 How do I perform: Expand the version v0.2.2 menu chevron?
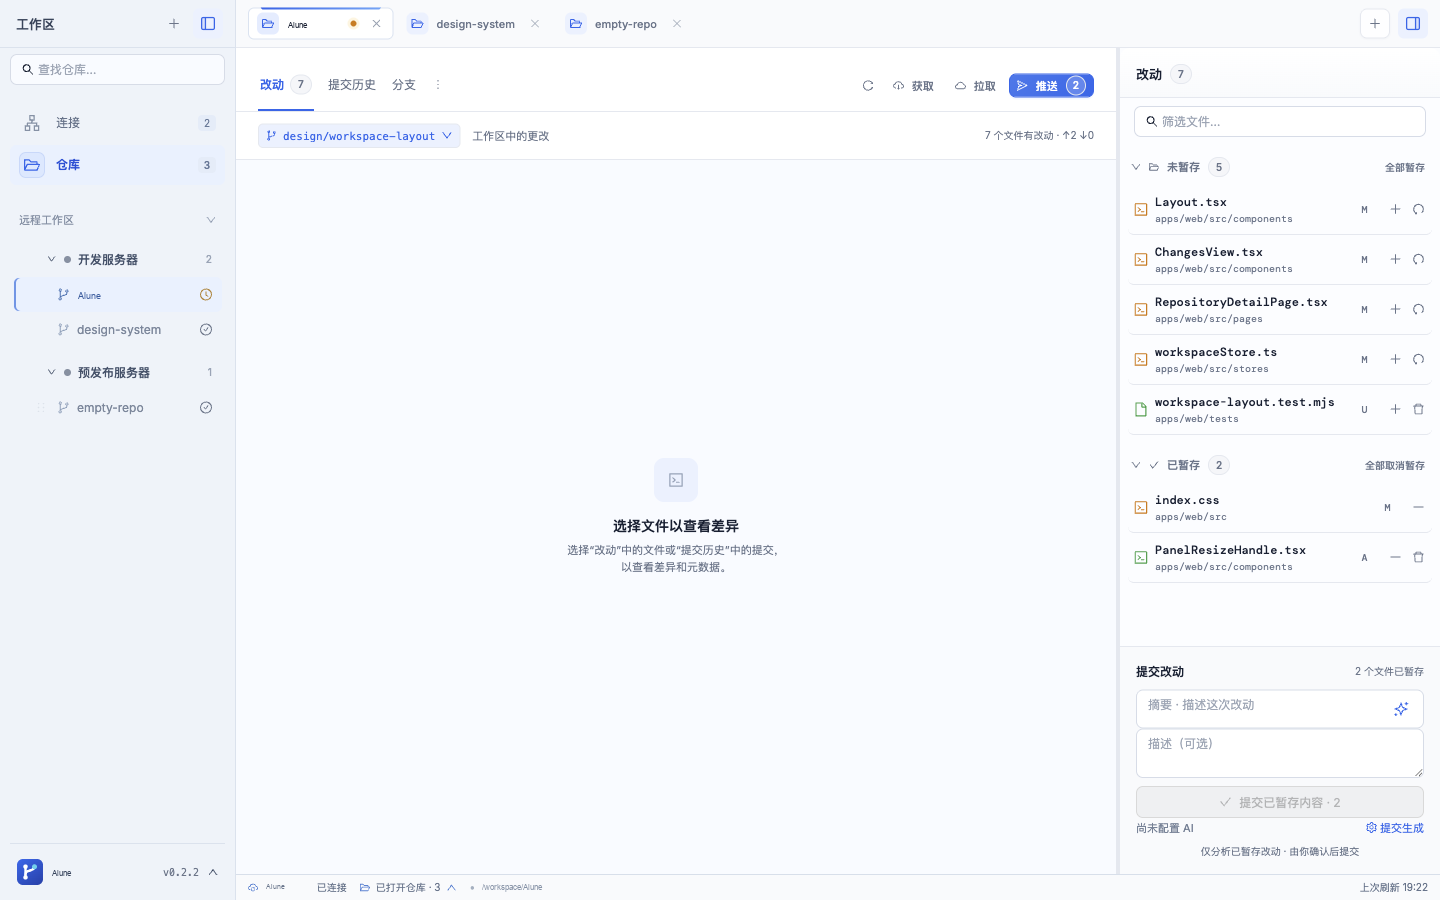tap(213, 872)
